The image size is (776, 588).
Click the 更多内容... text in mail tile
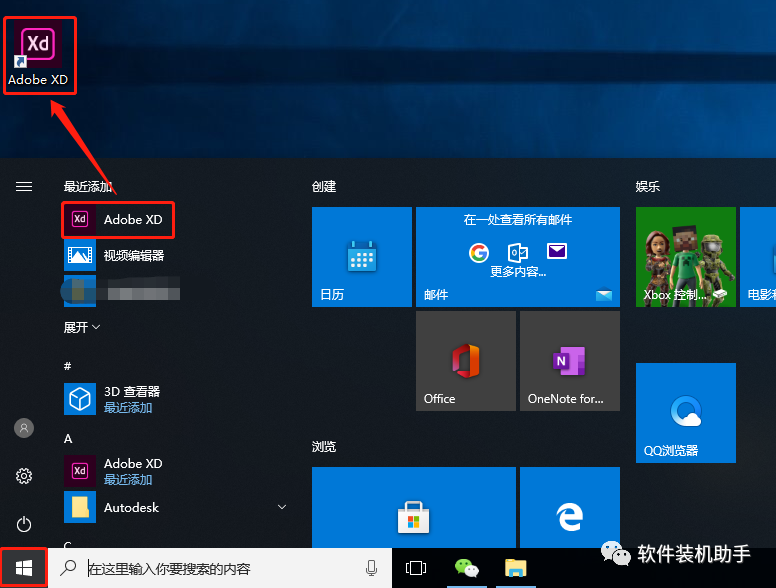tap(518, 271)
